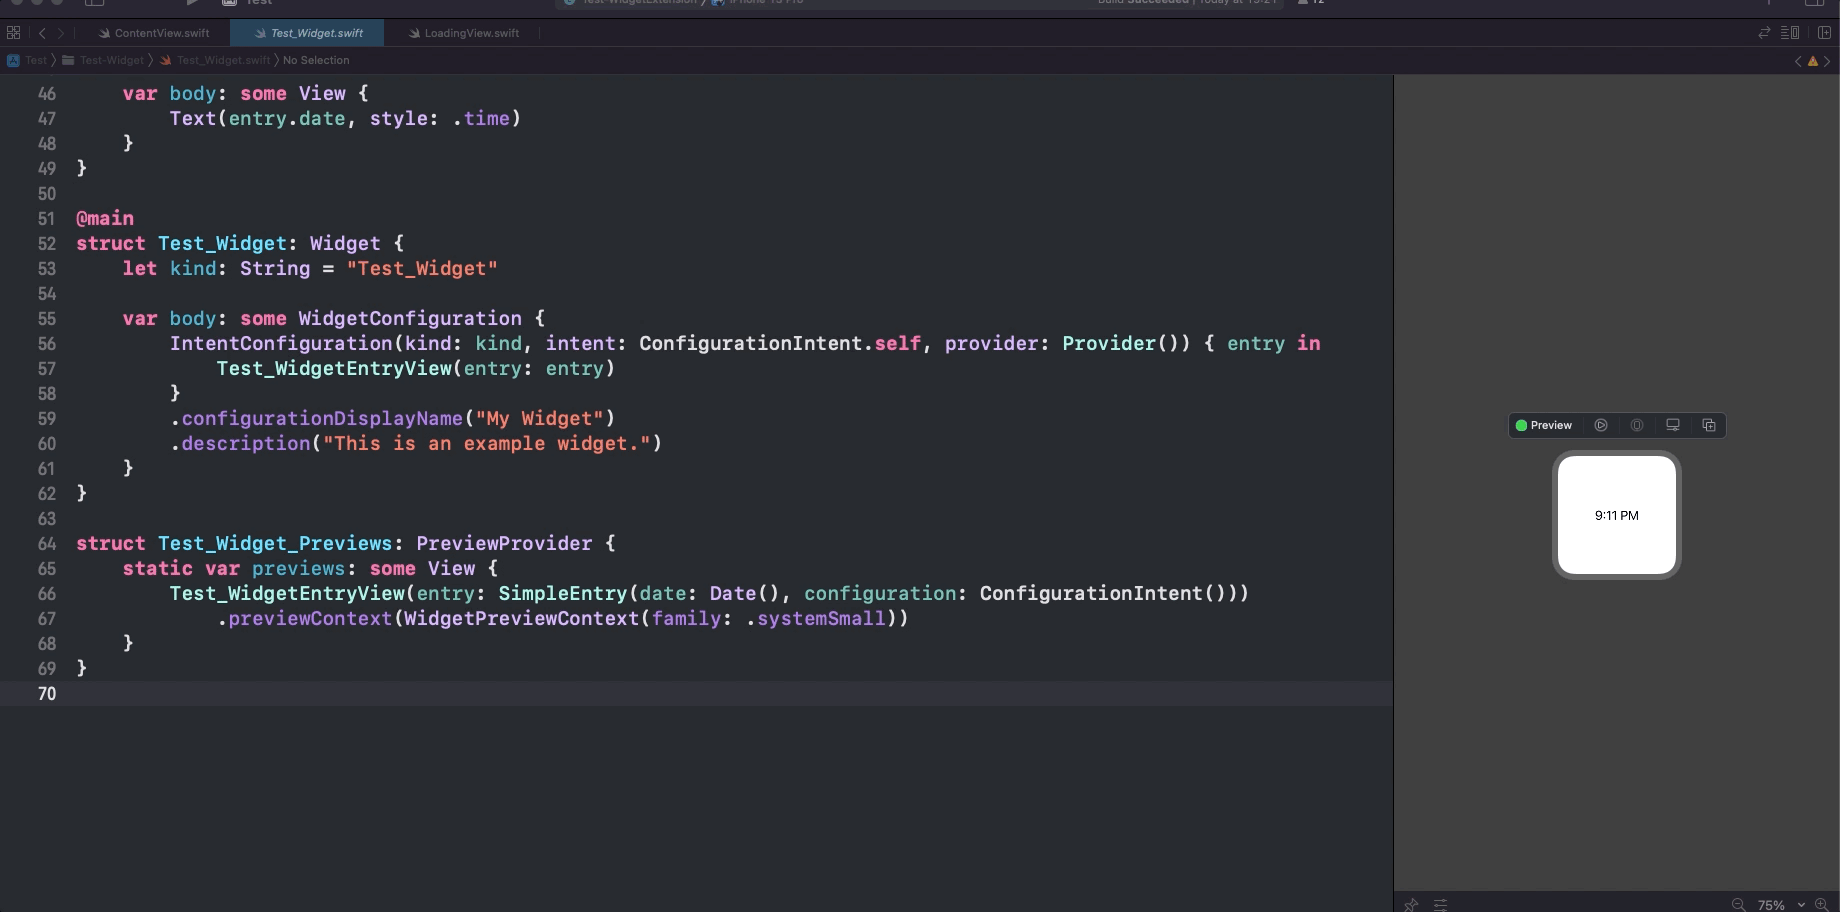This screenshot has width=1840, height=912.
Task: Click the @main attribute in code
Action: (105, 218)
